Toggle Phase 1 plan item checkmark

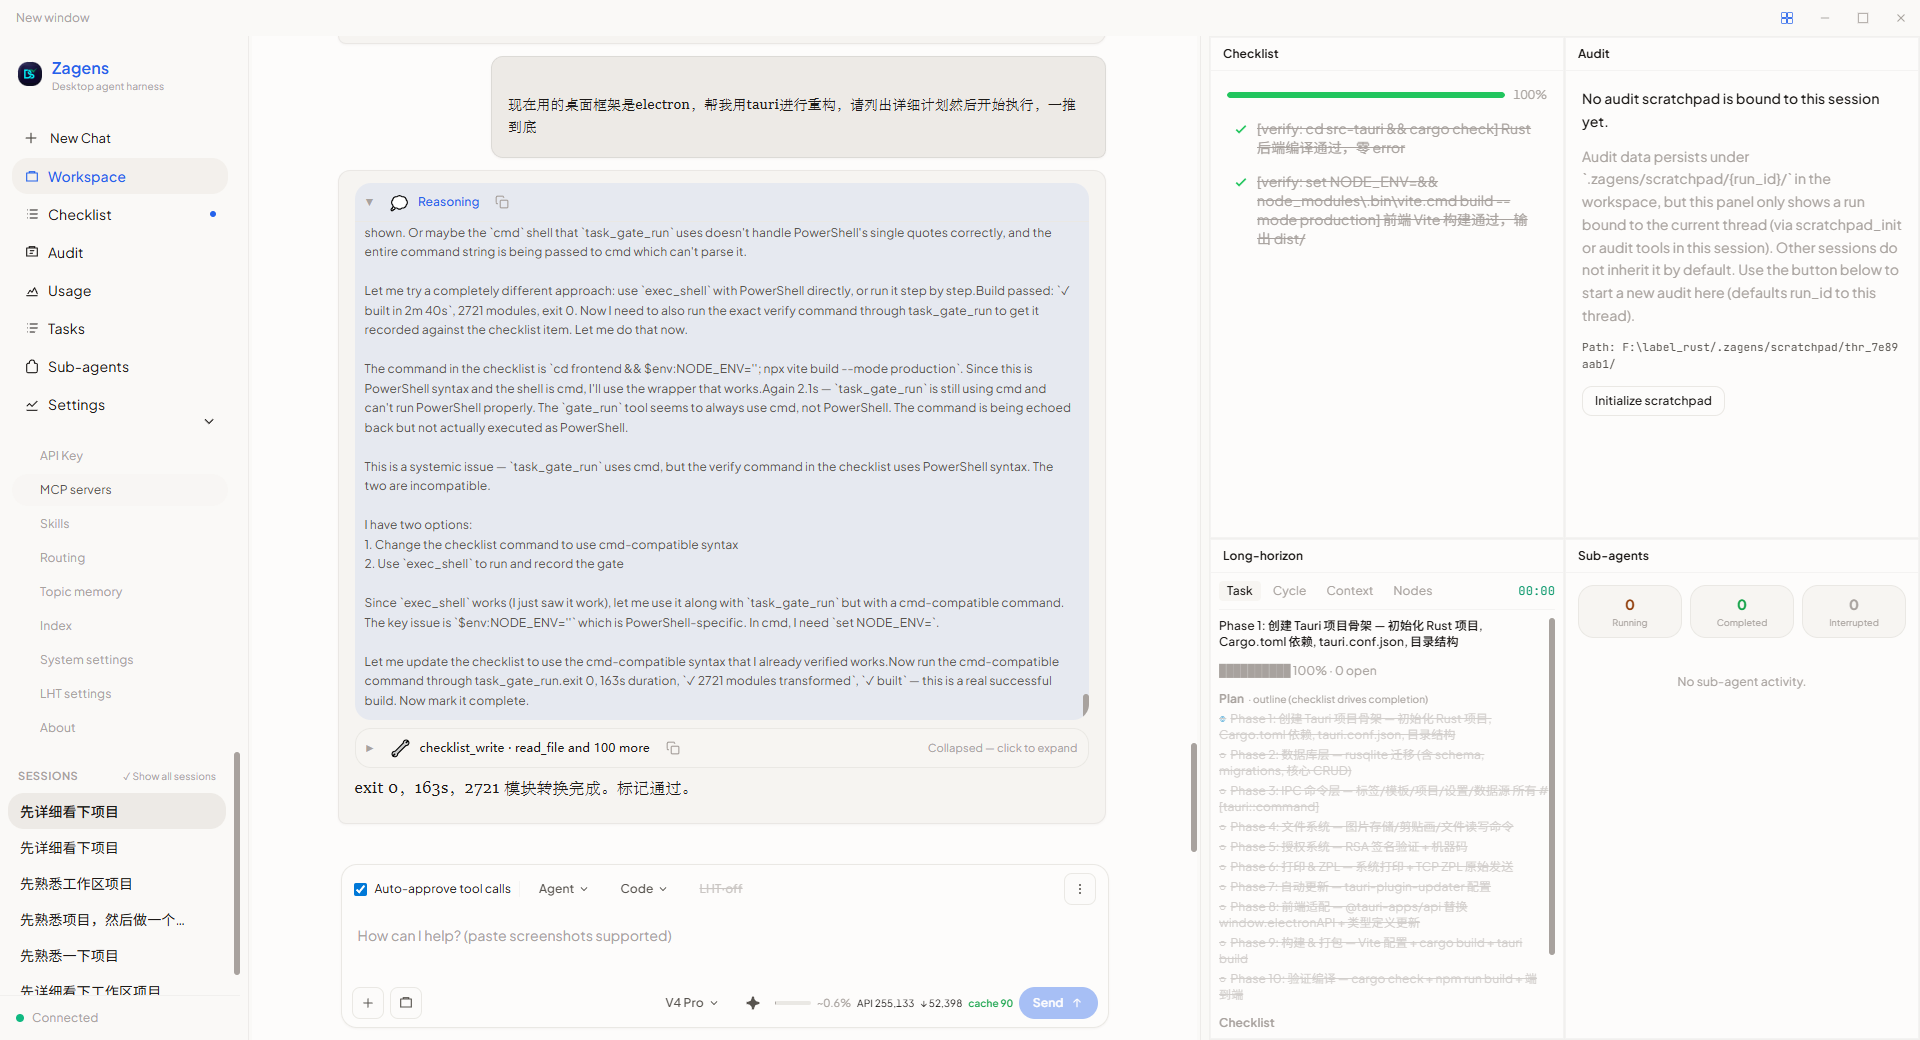1223,719
